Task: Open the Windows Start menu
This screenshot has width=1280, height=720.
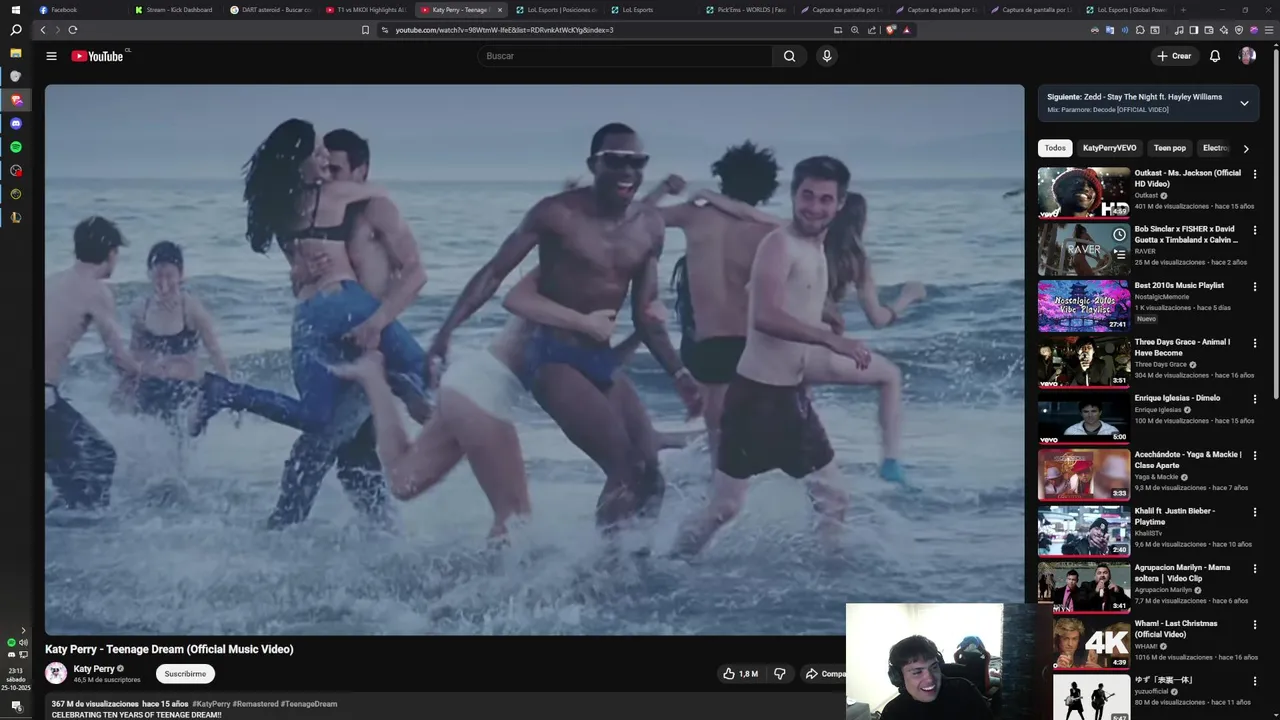Action: pyautogui.click(x=15, y=9)
